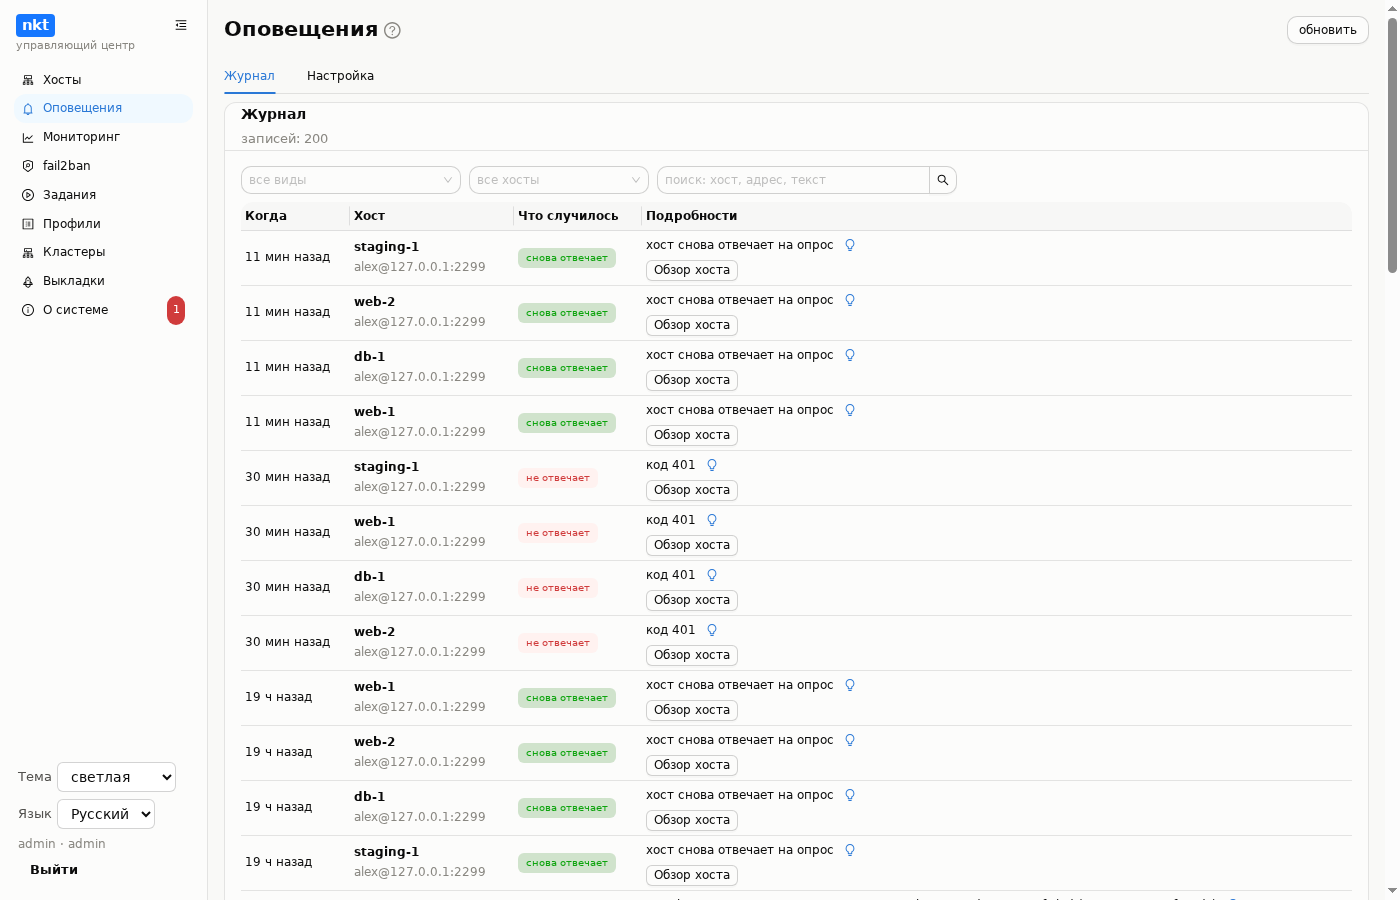Viewport: 1400px width, 900px height.
Task: Click the nkt logo
Action: click(x=35, y=25)
